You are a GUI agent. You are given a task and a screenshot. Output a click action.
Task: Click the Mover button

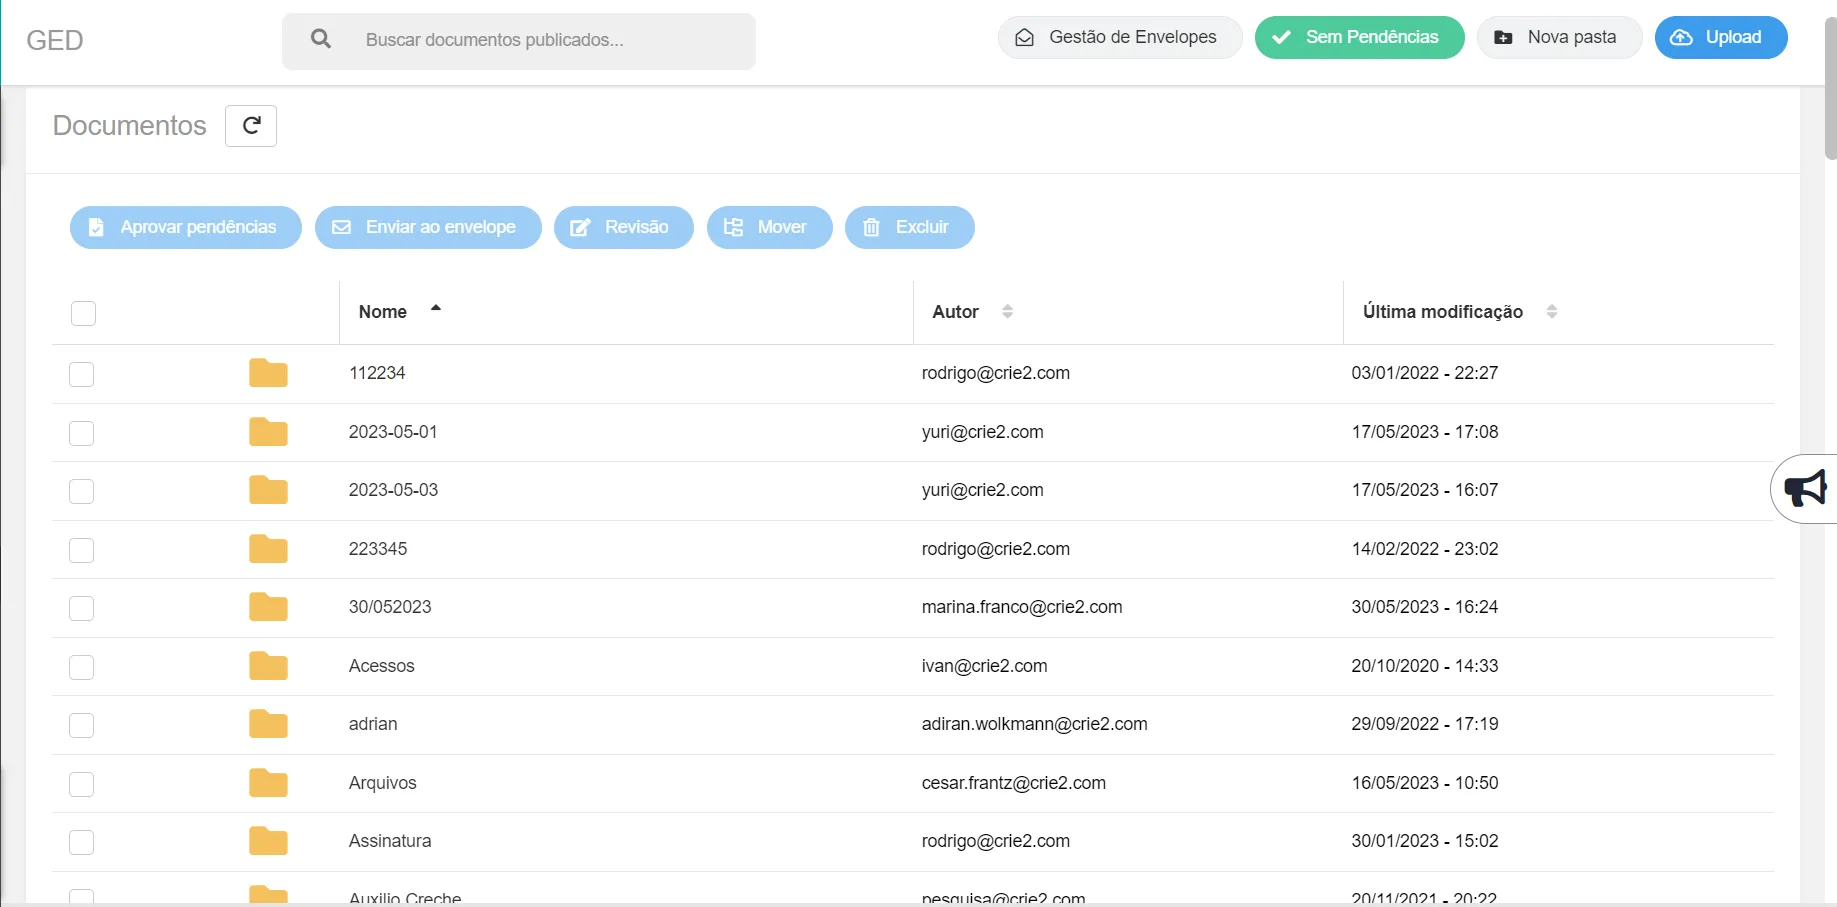[x=770, y=227]
